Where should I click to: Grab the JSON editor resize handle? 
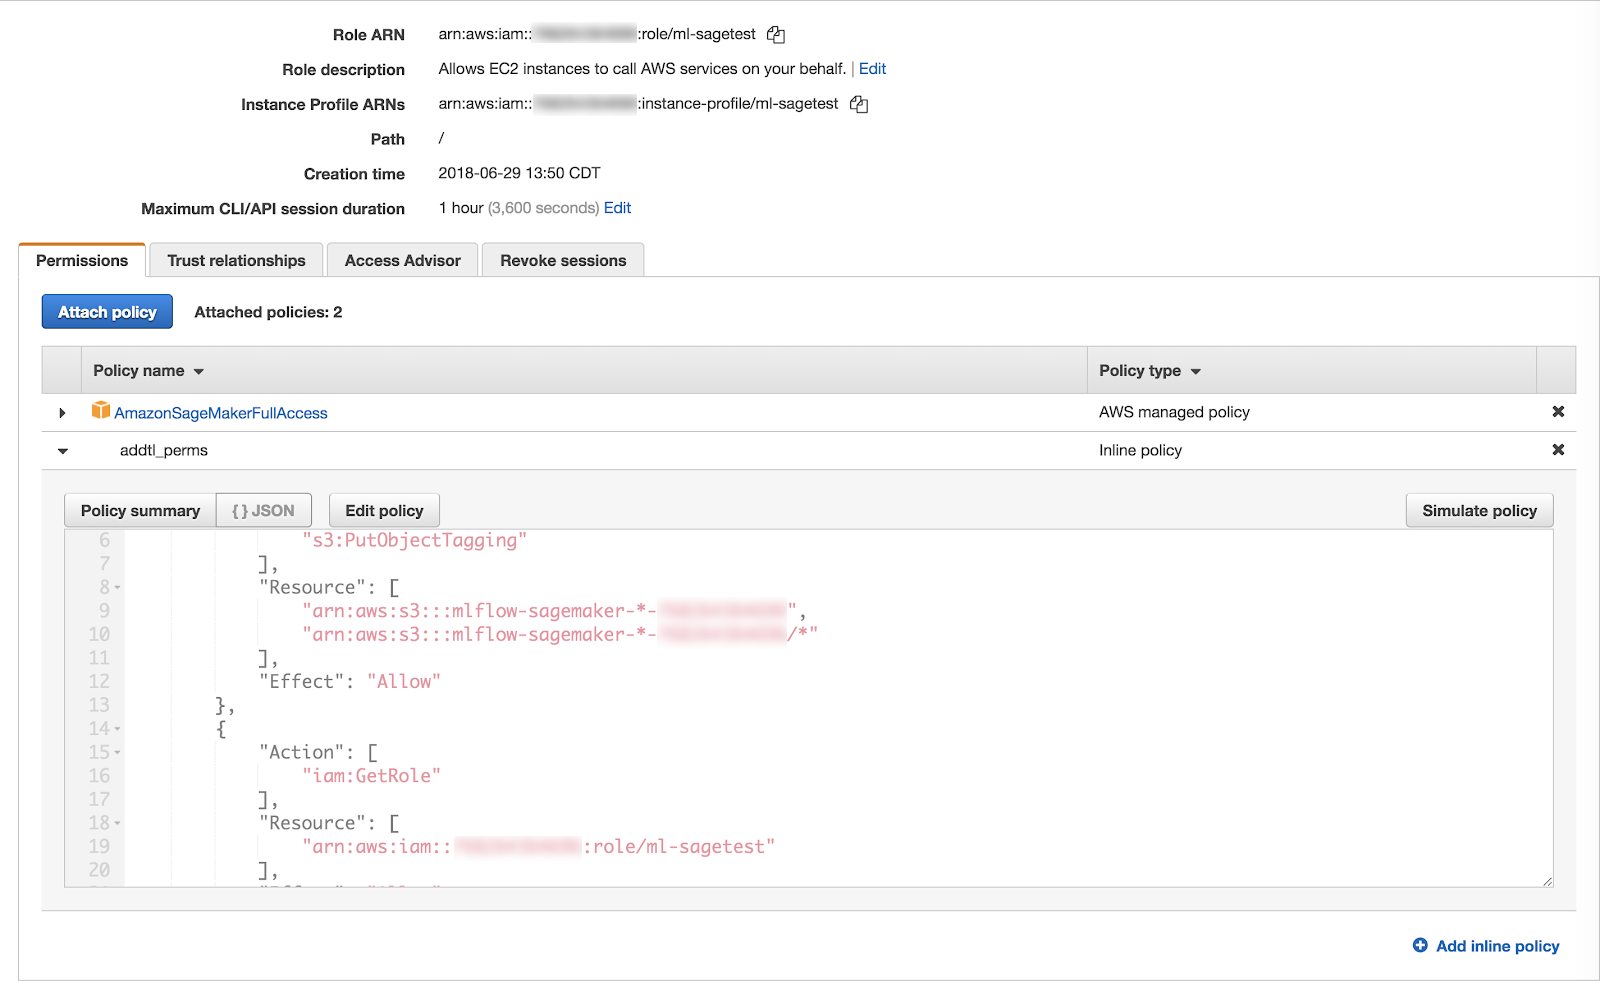(1546, 880)
